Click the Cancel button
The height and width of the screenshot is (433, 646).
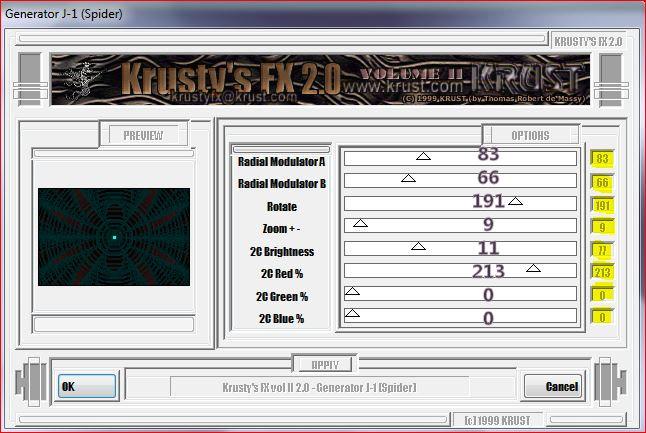click(x=554, y=386)
